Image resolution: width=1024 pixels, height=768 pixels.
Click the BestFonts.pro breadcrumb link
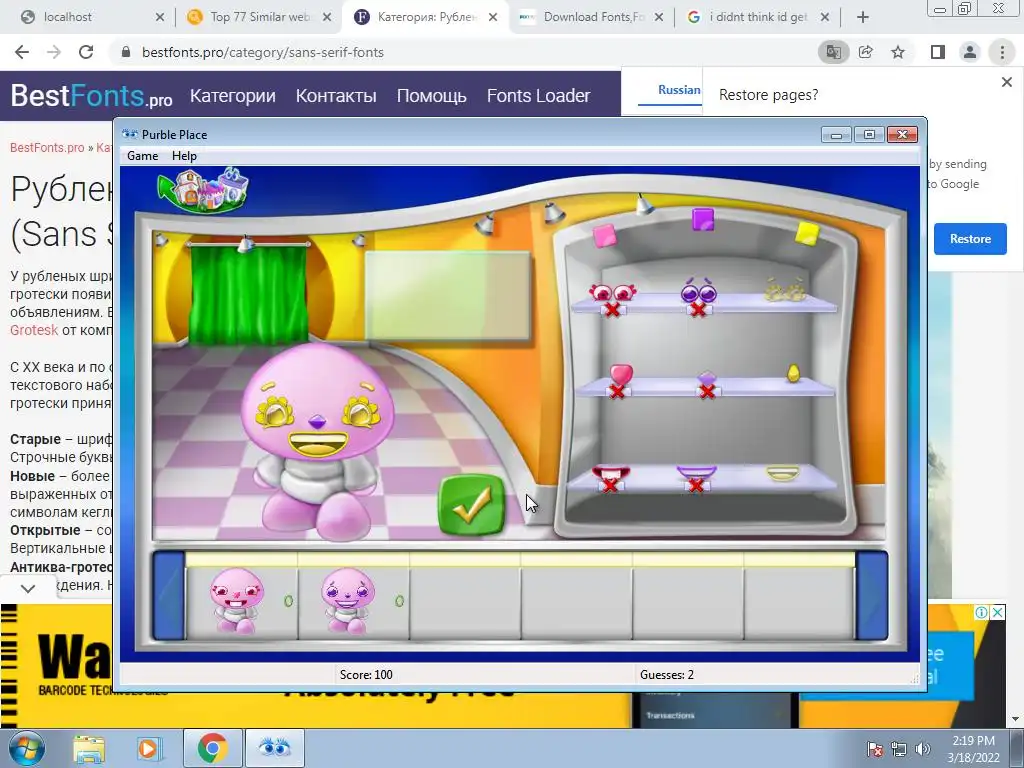pyautogui.click(x=47, y=148)
